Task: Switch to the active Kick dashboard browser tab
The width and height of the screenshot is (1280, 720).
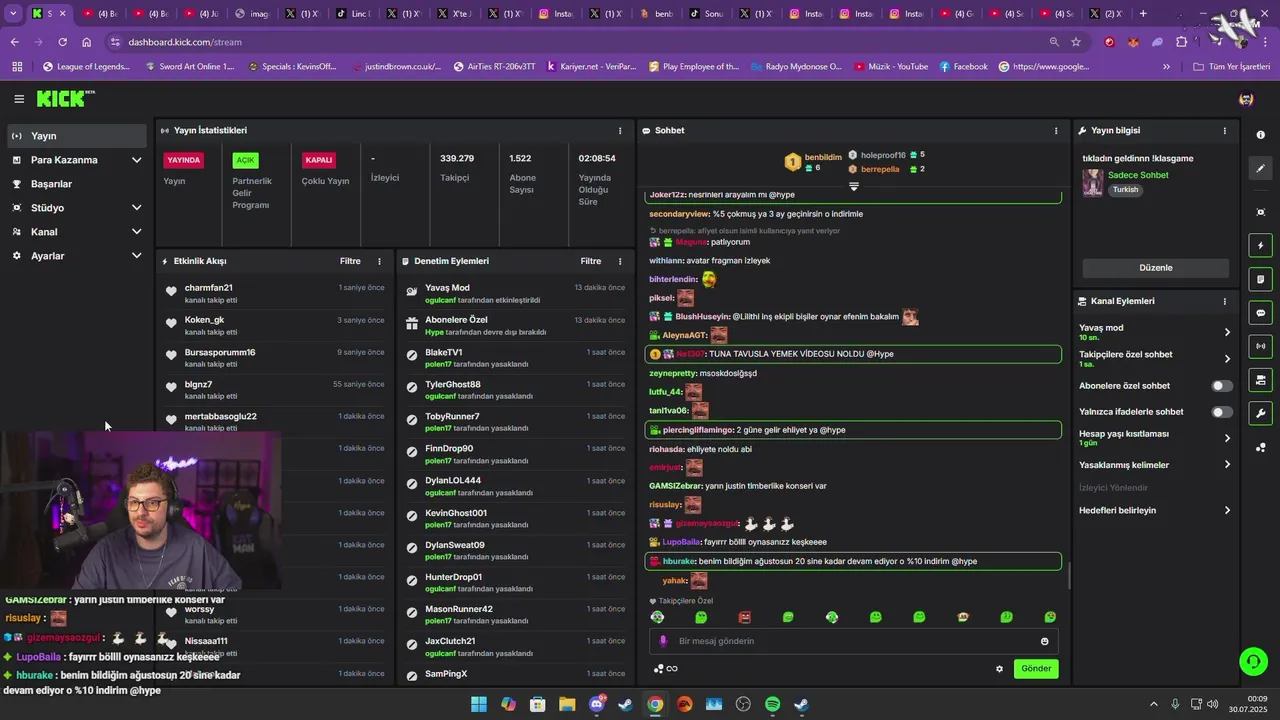Action: (48, 14)
